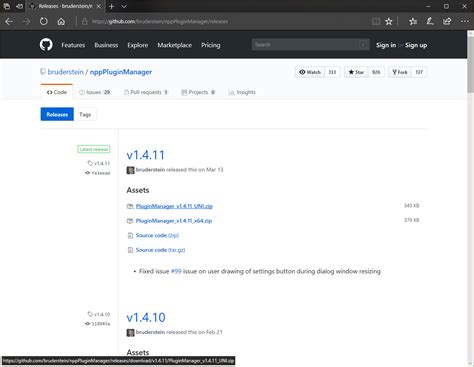Click the v1.4.10 tag link in sidebar
This screenshot has width=474, height=367.
click(x=99, y=314)
